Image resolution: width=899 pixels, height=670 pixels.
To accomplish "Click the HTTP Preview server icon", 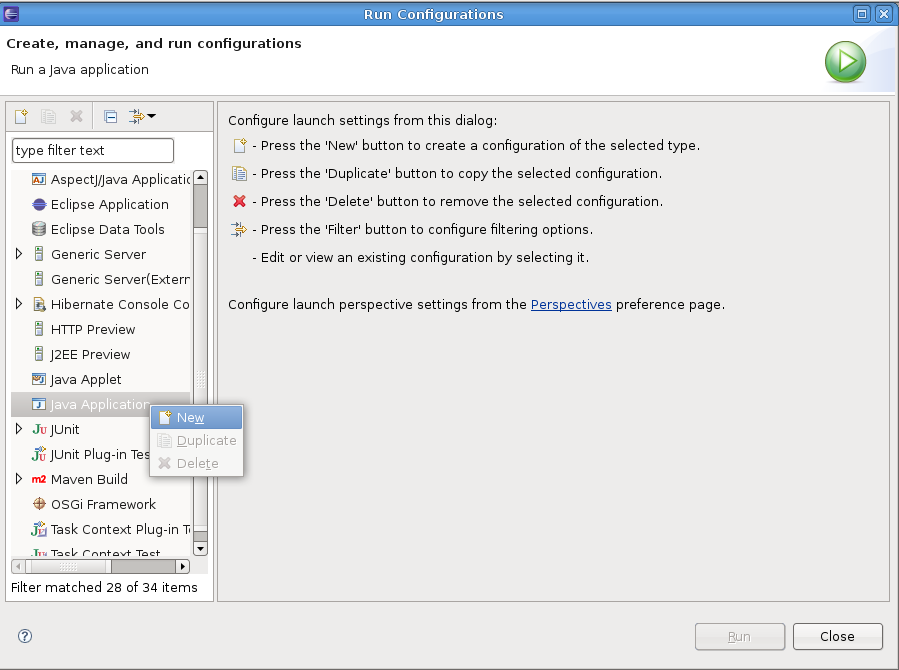I will click(x=39, y=329).
